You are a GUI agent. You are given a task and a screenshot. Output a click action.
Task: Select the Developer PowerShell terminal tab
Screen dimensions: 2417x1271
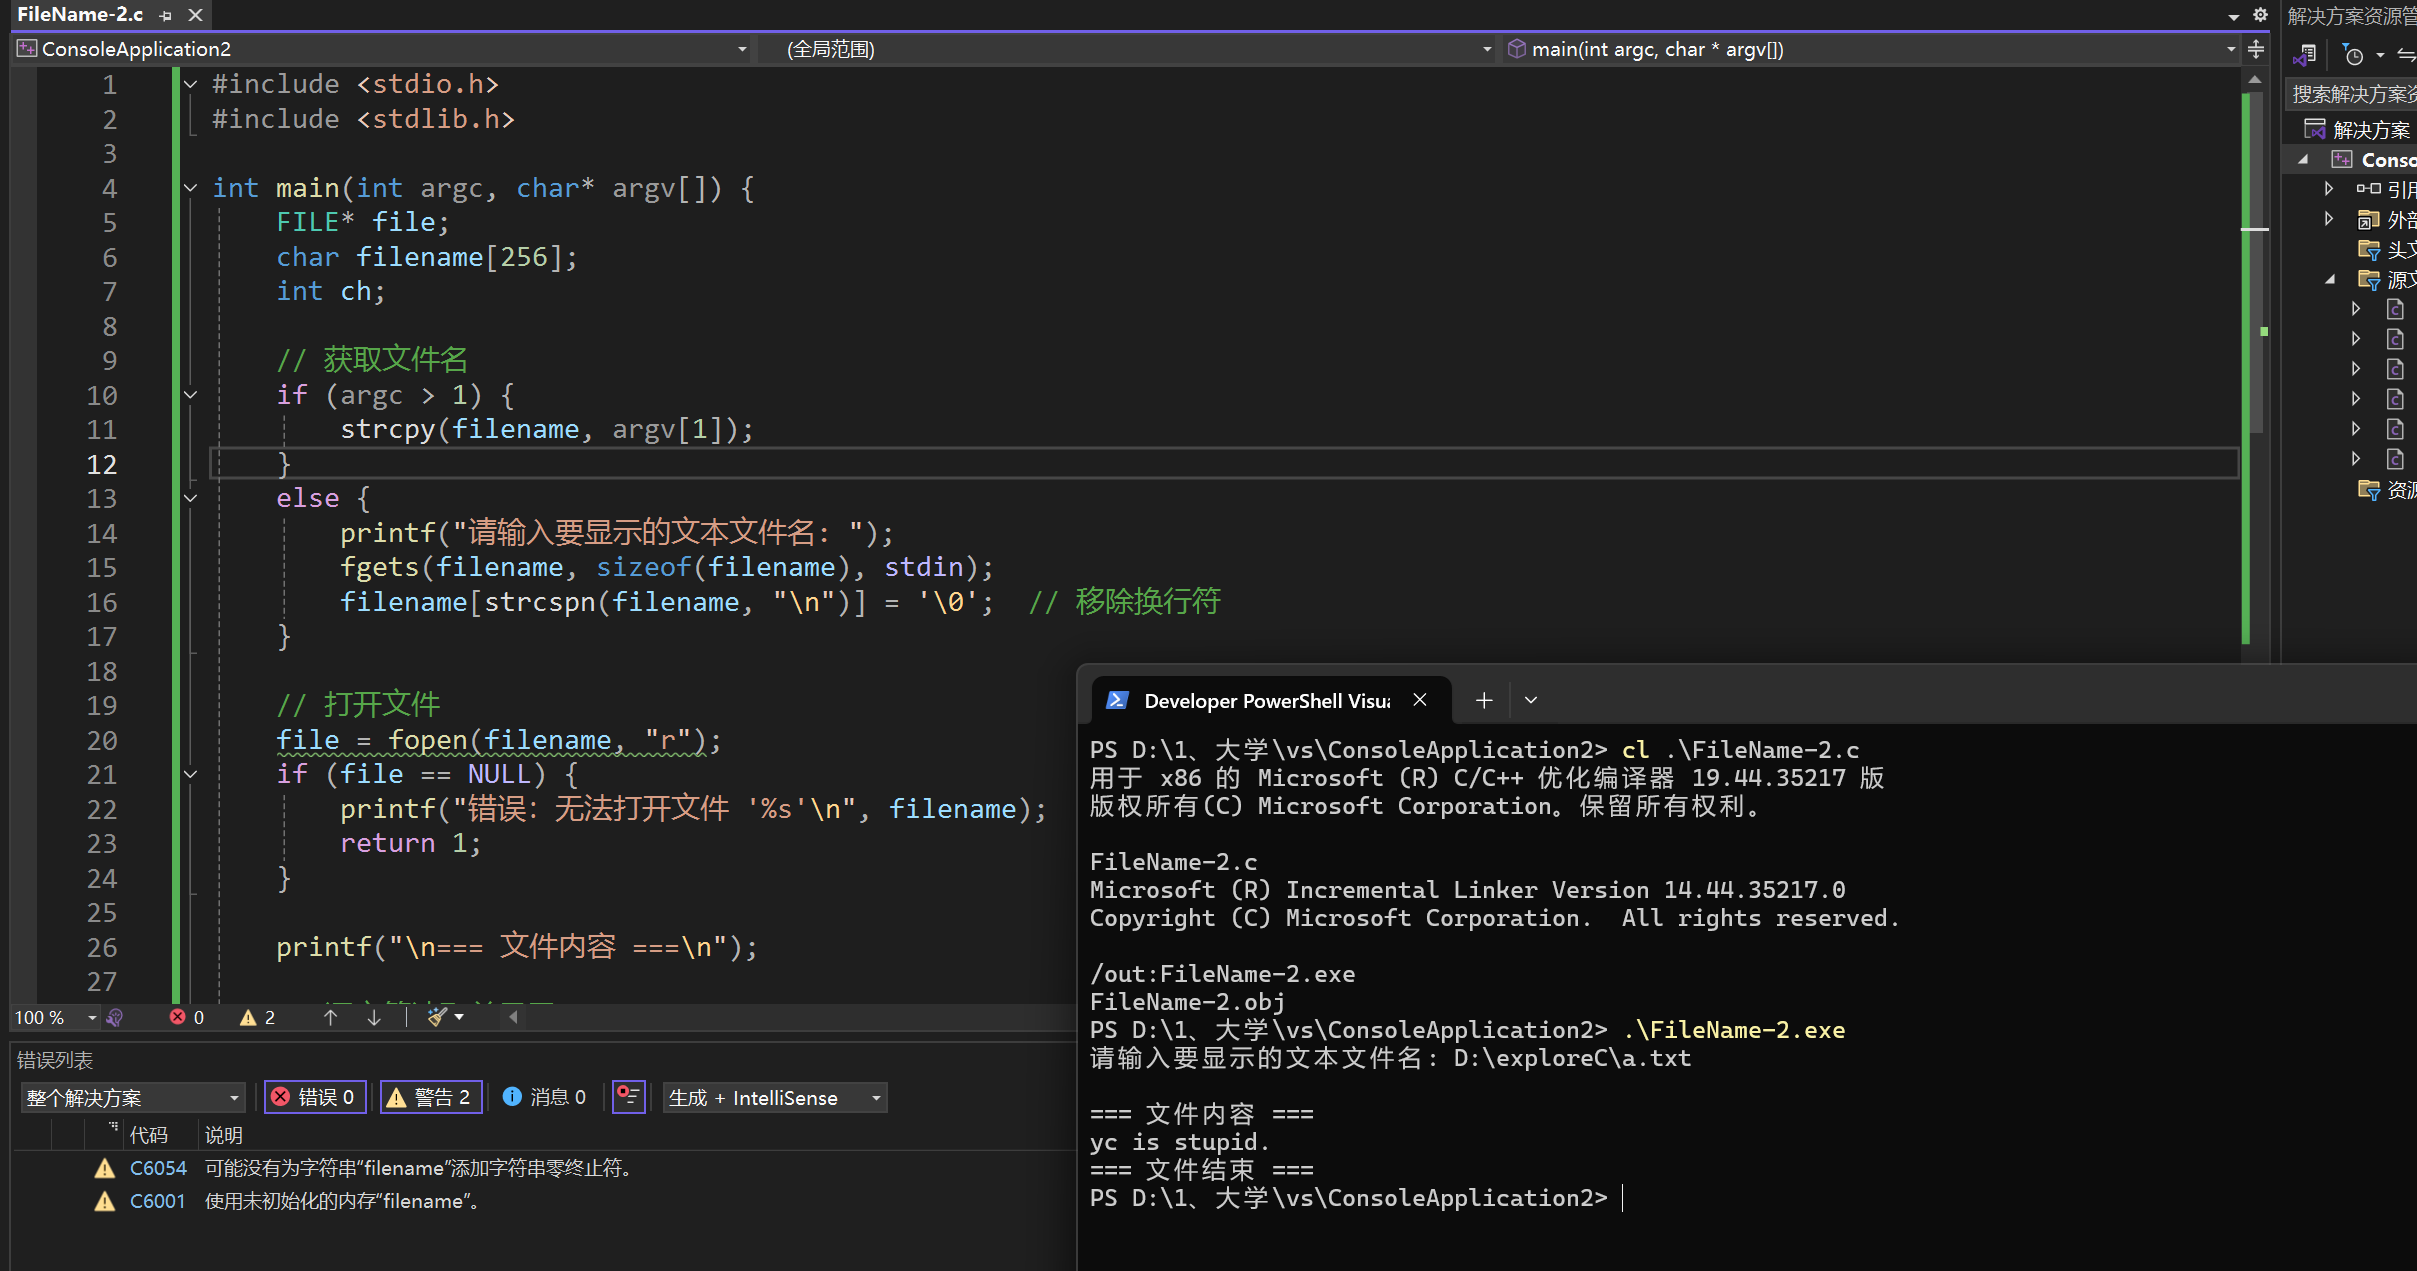(1265, 701)
